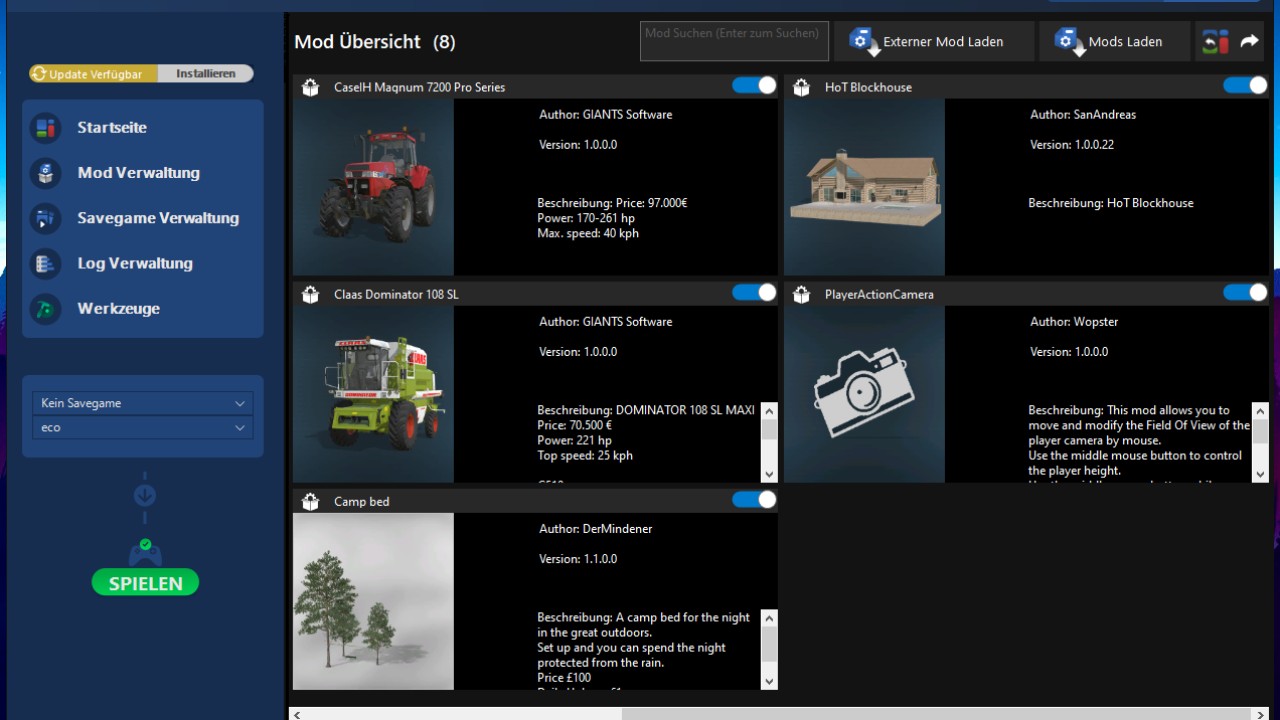Viewport: 1280px width, 720px height.
Task: Click the HoT Blockhouse house thumbnail
Action: point(864,187)
